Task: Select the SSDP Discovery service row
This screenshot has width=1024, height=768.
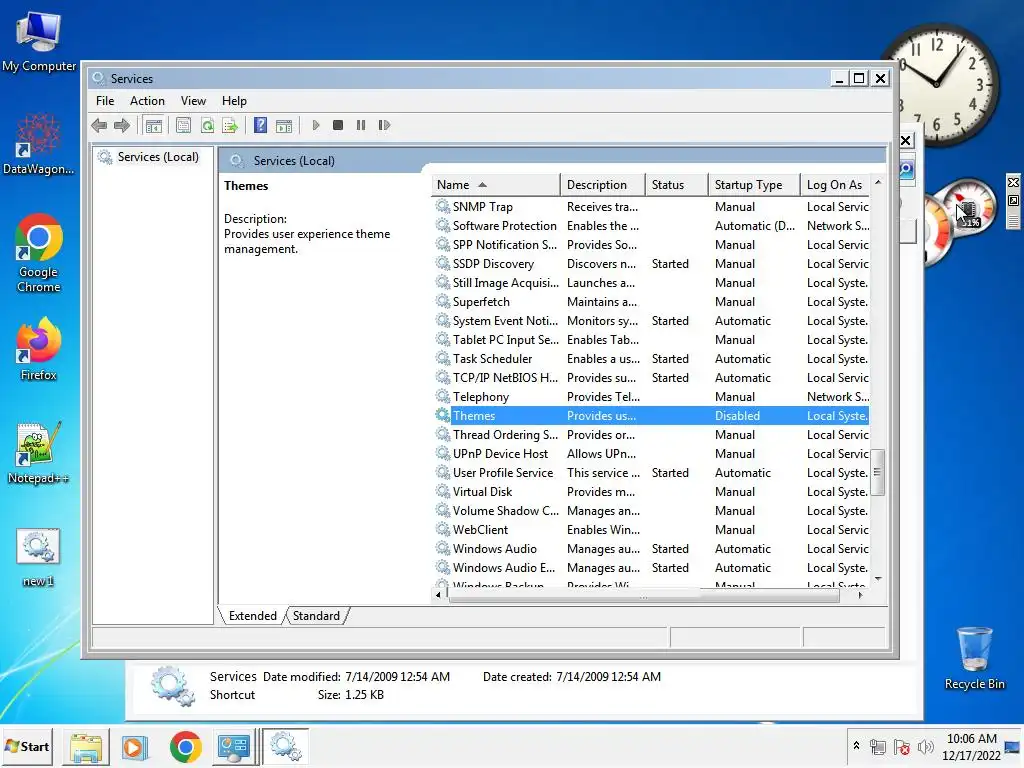Action: (651, 264)
